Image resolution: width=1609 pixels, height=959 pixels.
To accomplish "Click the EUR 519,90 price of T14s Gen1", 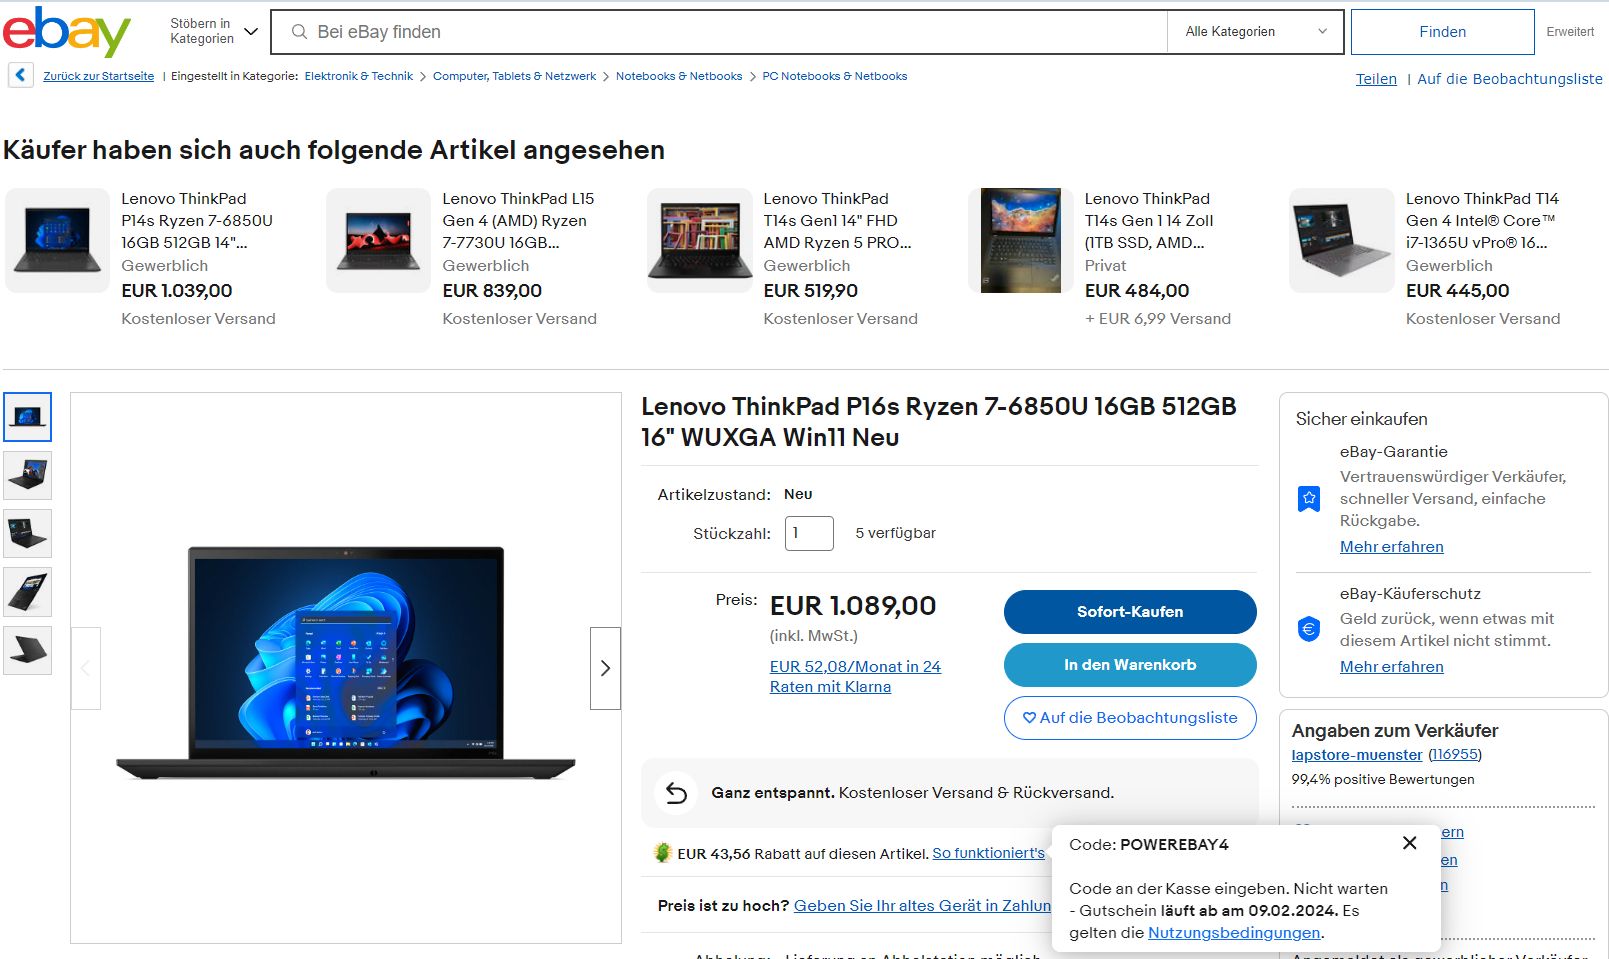I will [811, 291].
